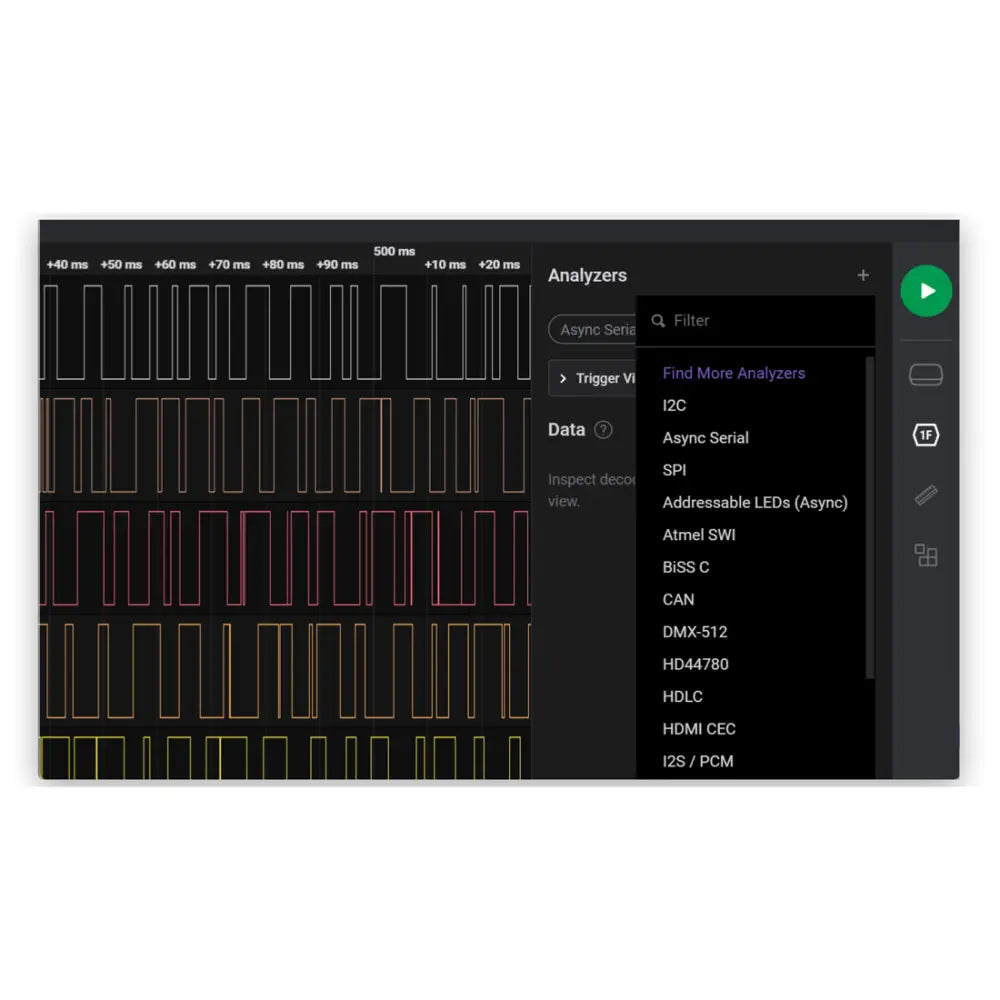The image size is (1000, 1000).
Task: Open the extensions panel at sidebar bottom
Action: click(x=926, y=556)
